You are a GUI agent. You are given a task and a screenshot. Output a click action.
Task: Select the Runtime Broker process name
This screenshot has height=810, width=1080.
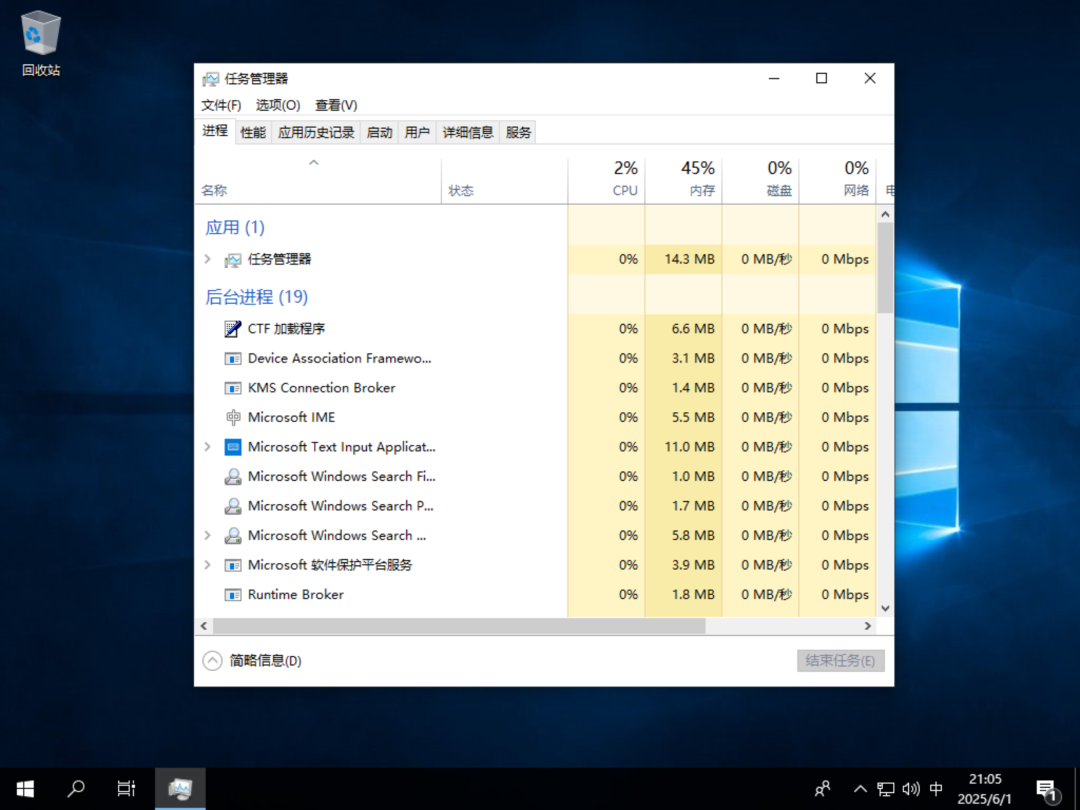[x=295, y=594]
